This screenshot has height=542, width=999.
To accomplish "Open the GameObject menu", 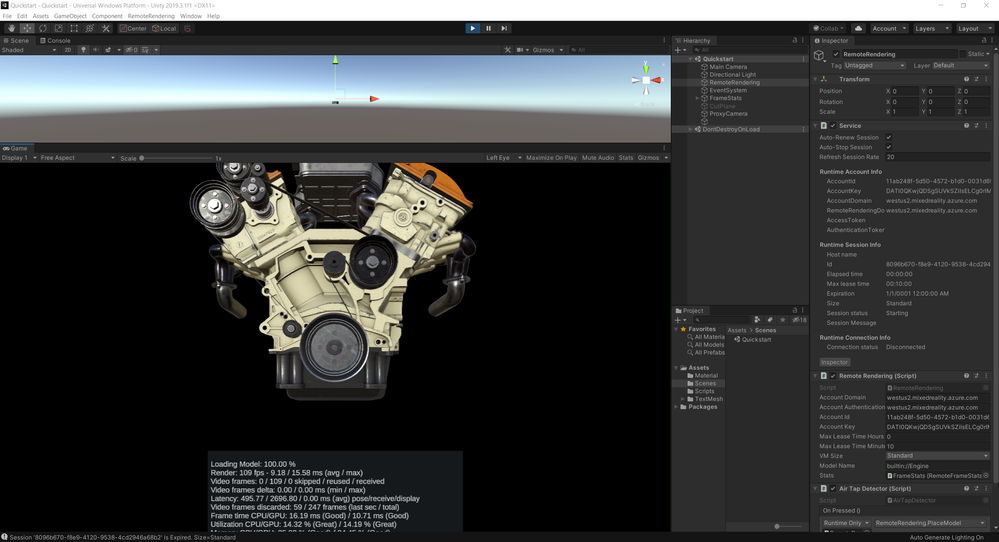I will pyautogui.click(x=70, y=16).
